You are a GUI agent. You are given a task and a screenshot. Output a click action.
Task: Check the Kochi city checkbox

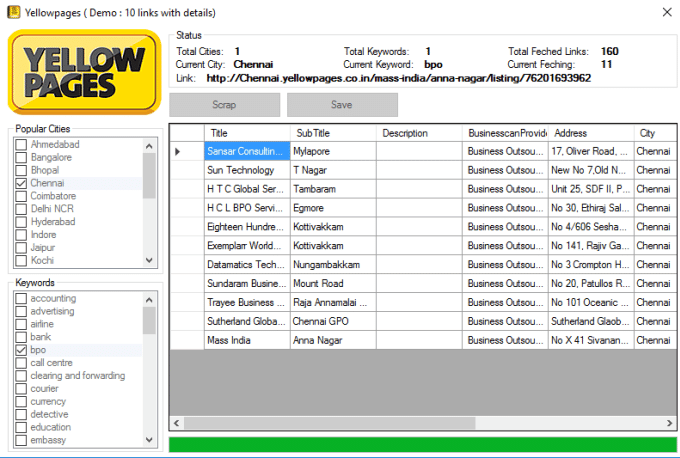point(21,261)
